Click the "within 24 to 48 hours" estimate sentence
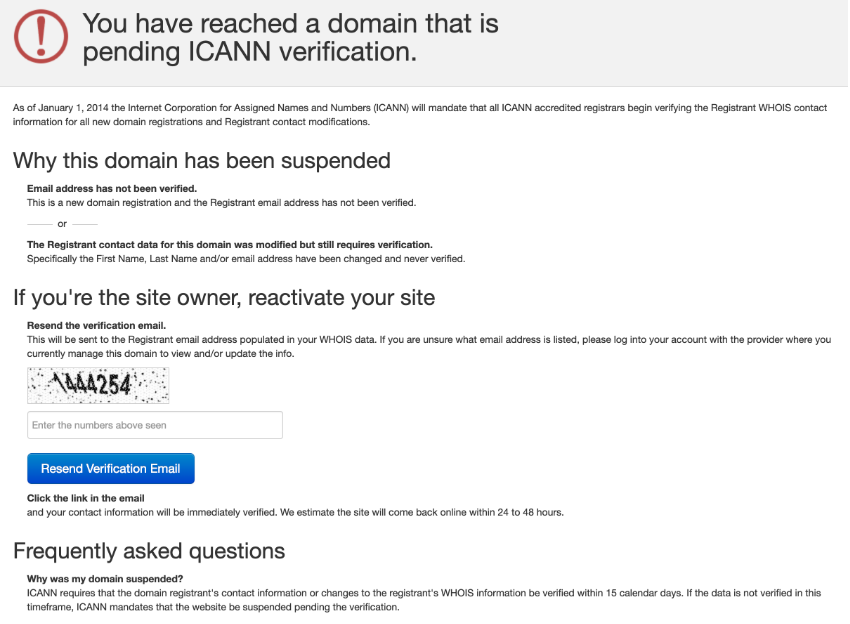Viewport: 850px width, 624px height. pos(295,512)
